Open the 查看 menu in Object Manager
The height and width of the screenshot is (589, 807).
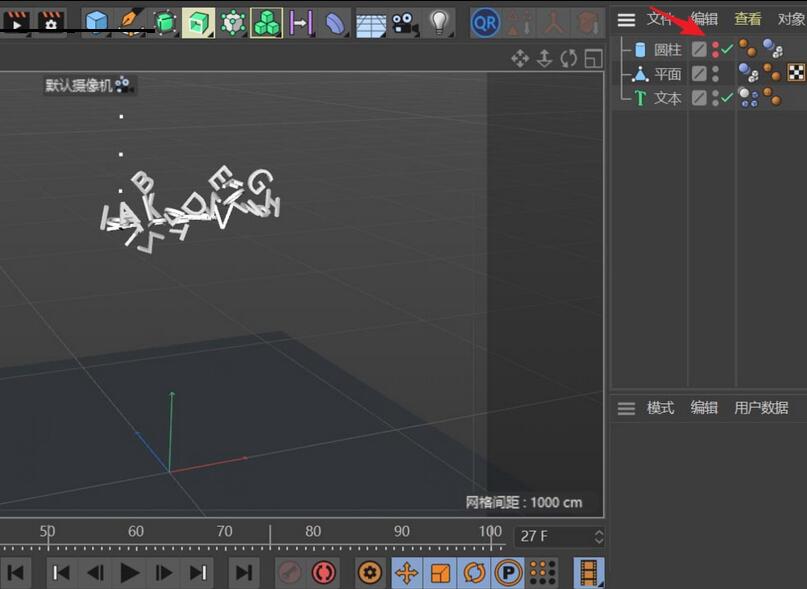[747, 19]
